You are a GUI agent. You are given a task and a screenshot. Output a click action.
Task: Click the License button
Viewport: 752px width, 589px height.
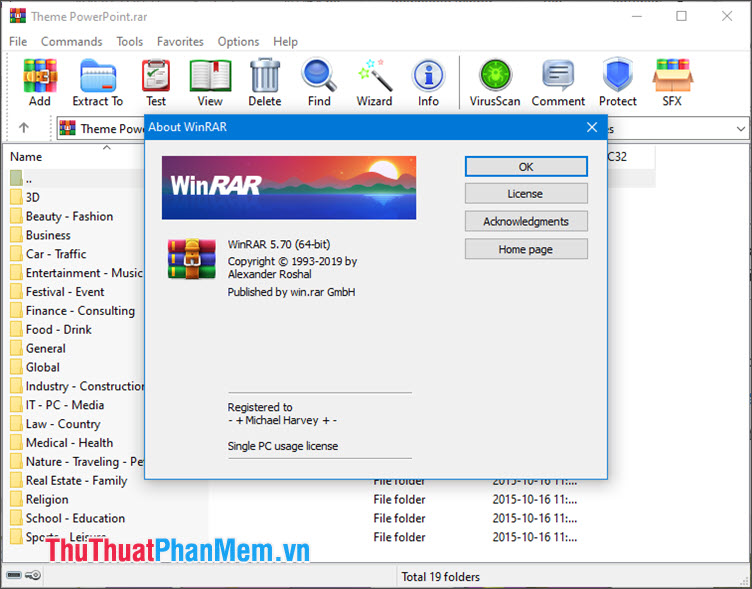click(x=526, y=194)
